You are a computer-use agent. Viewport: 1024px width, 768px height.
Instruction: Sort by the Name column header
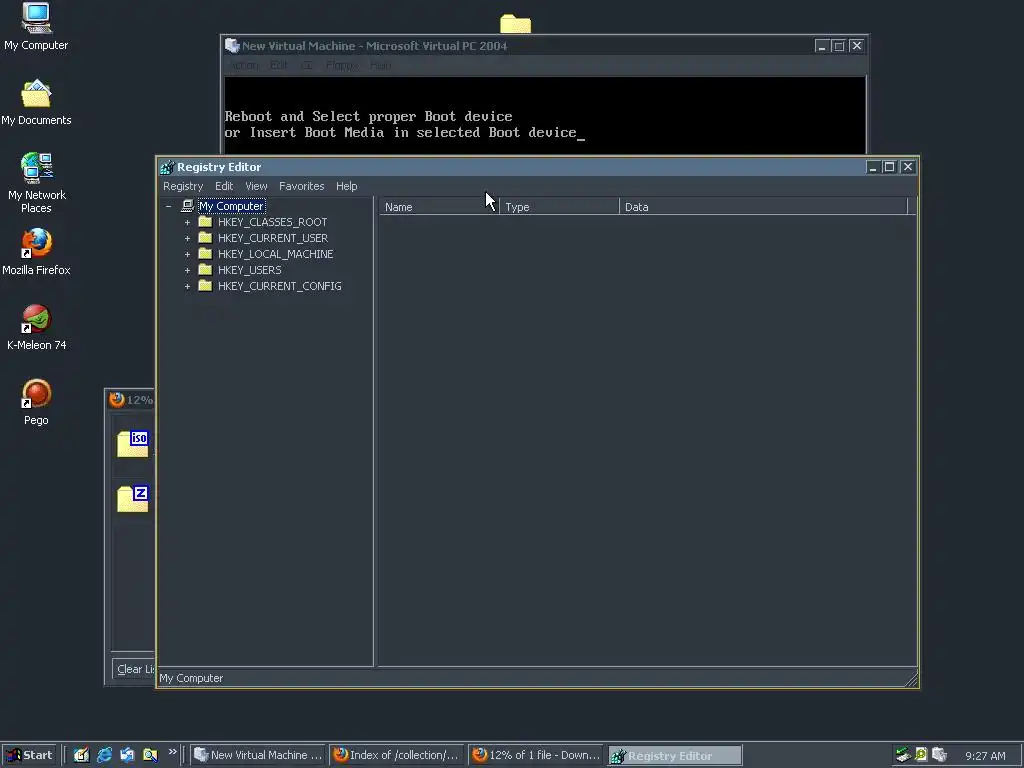click(x=439, y=207)
